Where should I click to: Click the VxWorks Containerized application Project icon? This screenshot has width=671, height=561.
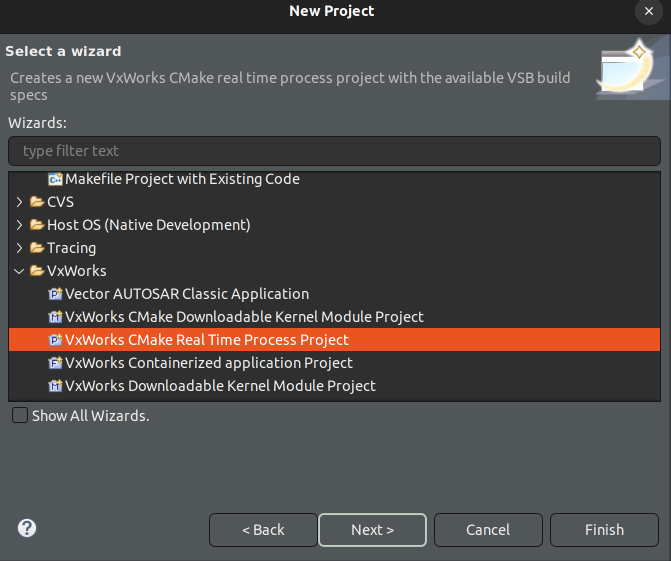tap(55, 364)
